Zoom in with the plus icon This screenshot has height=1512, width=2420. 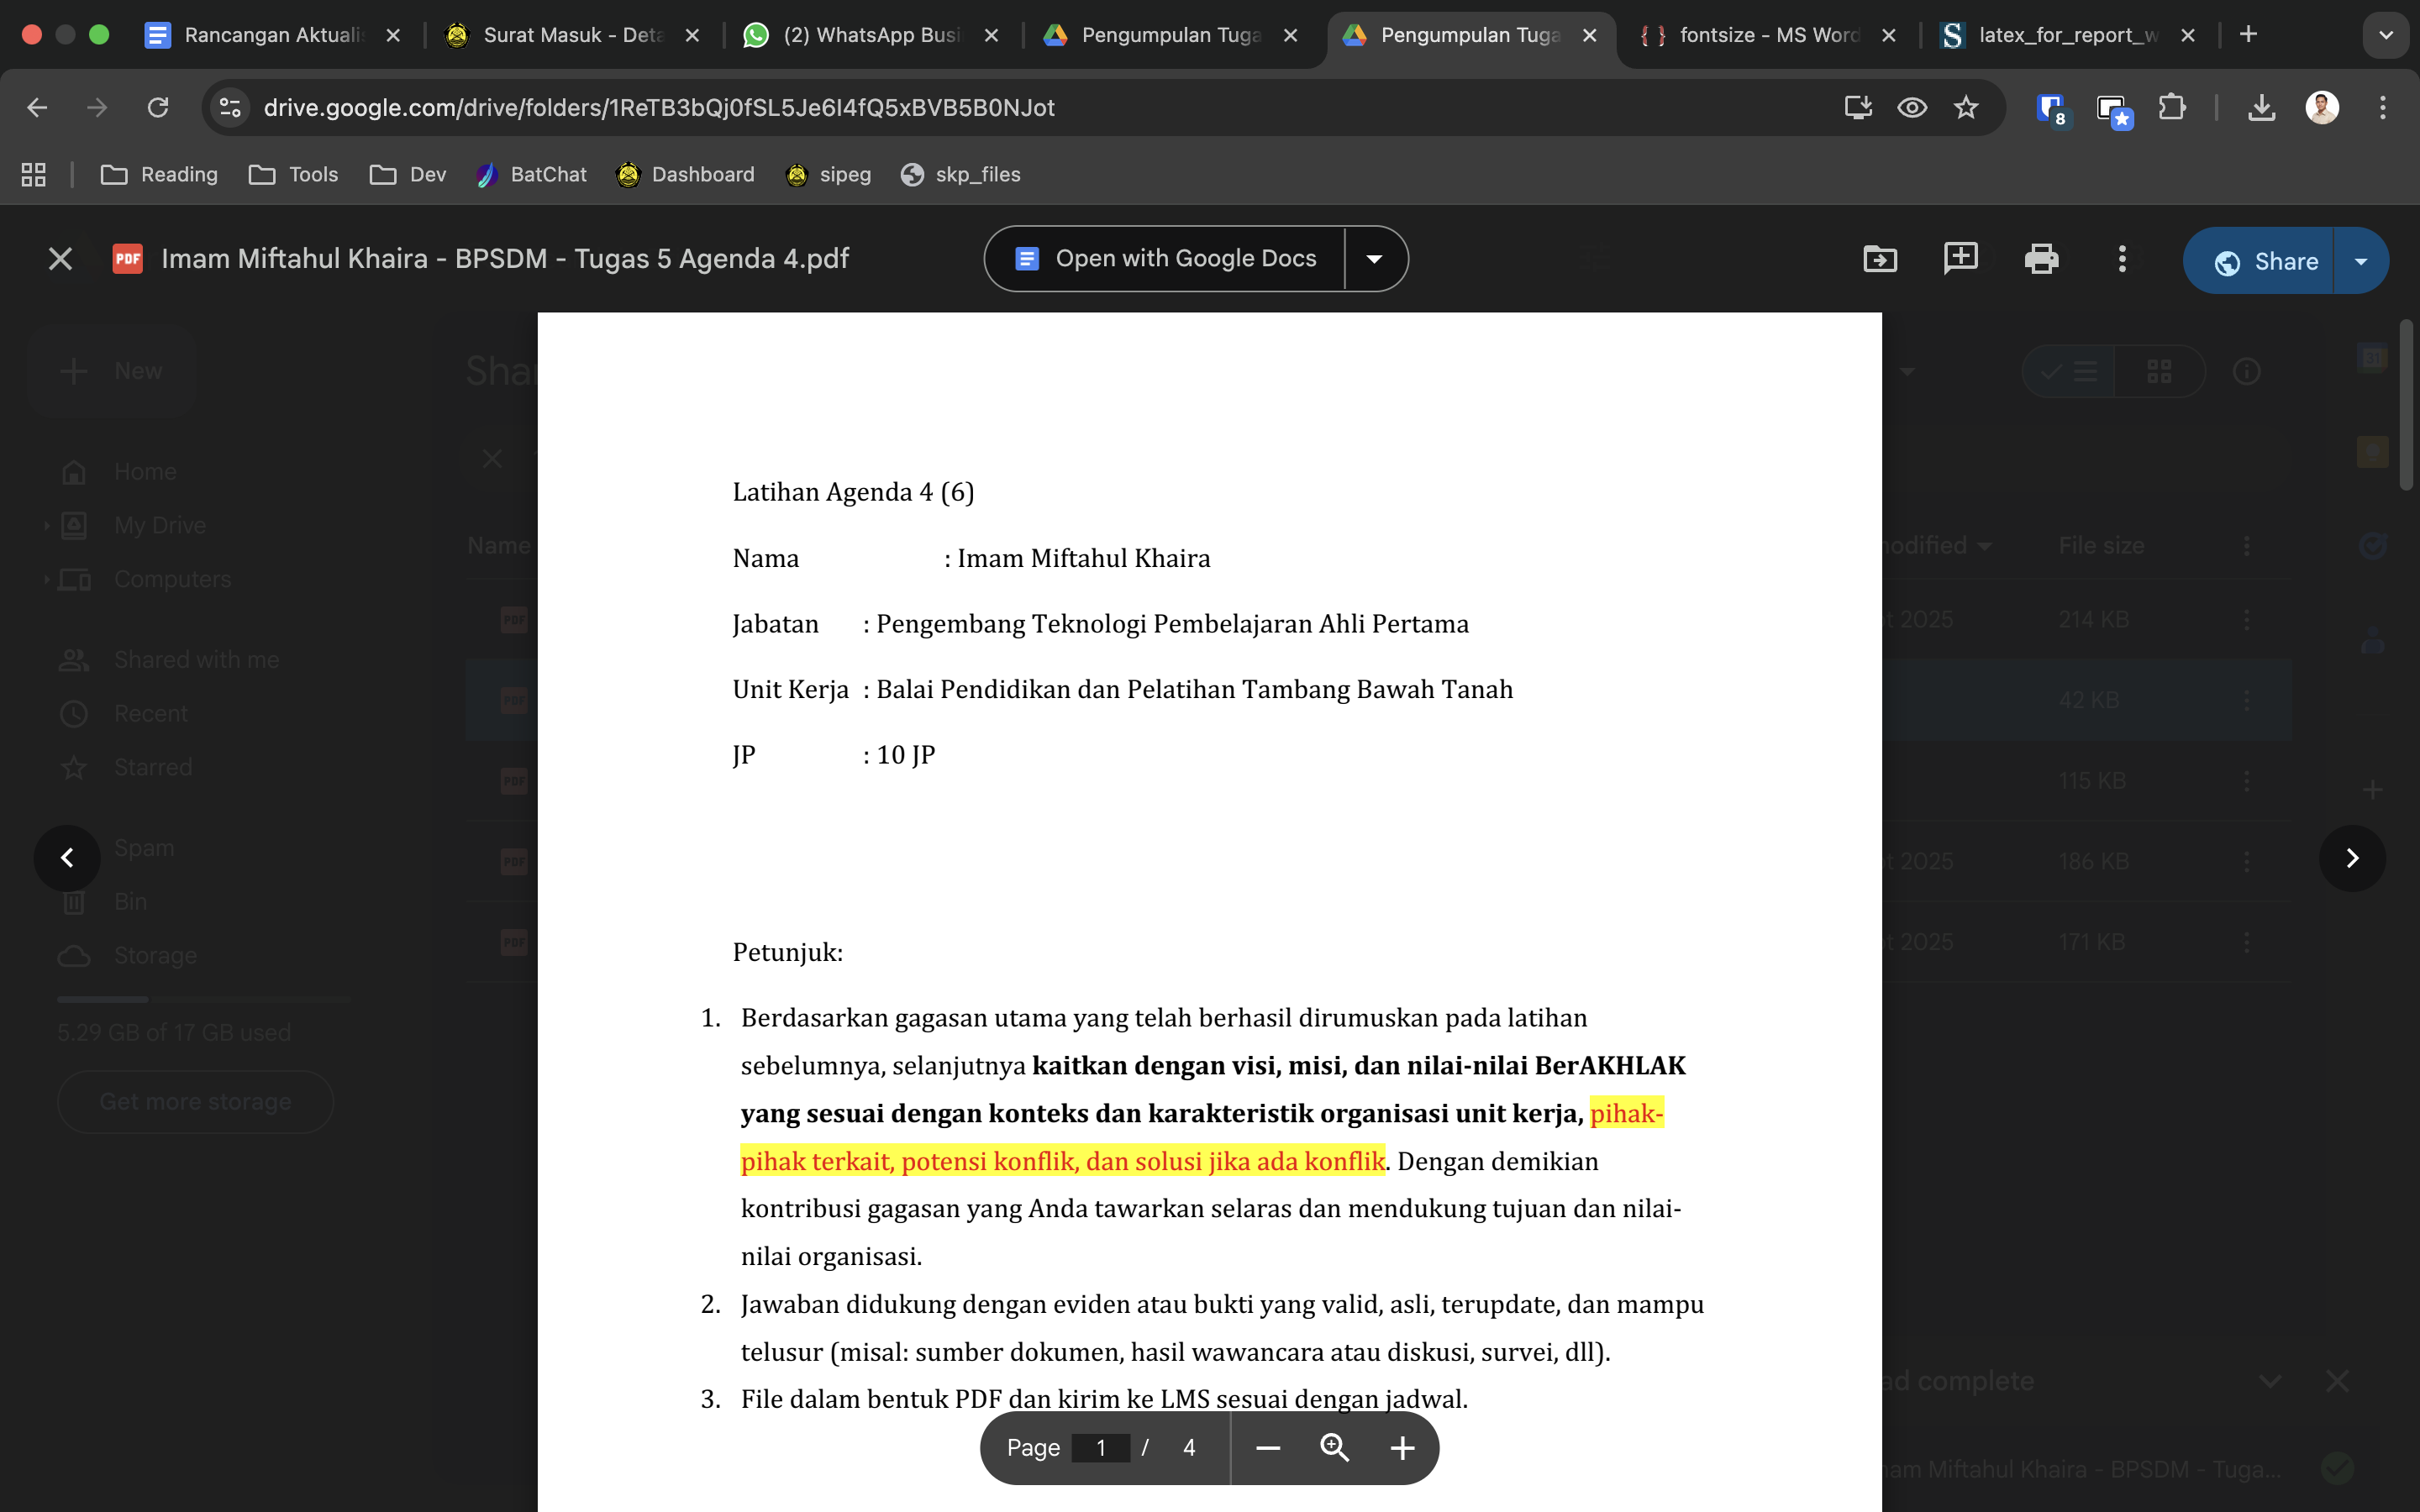coord(1402,1448)
